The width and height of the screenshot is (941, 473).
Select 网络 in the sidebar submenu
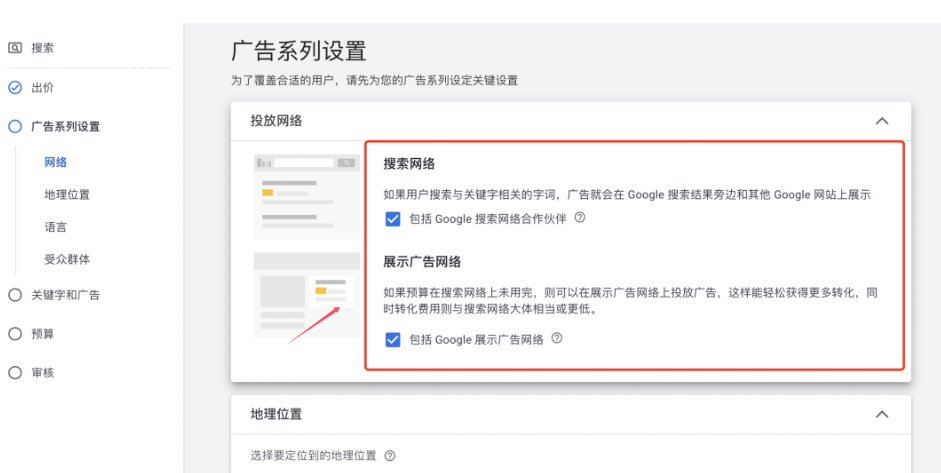click(56, 162)
